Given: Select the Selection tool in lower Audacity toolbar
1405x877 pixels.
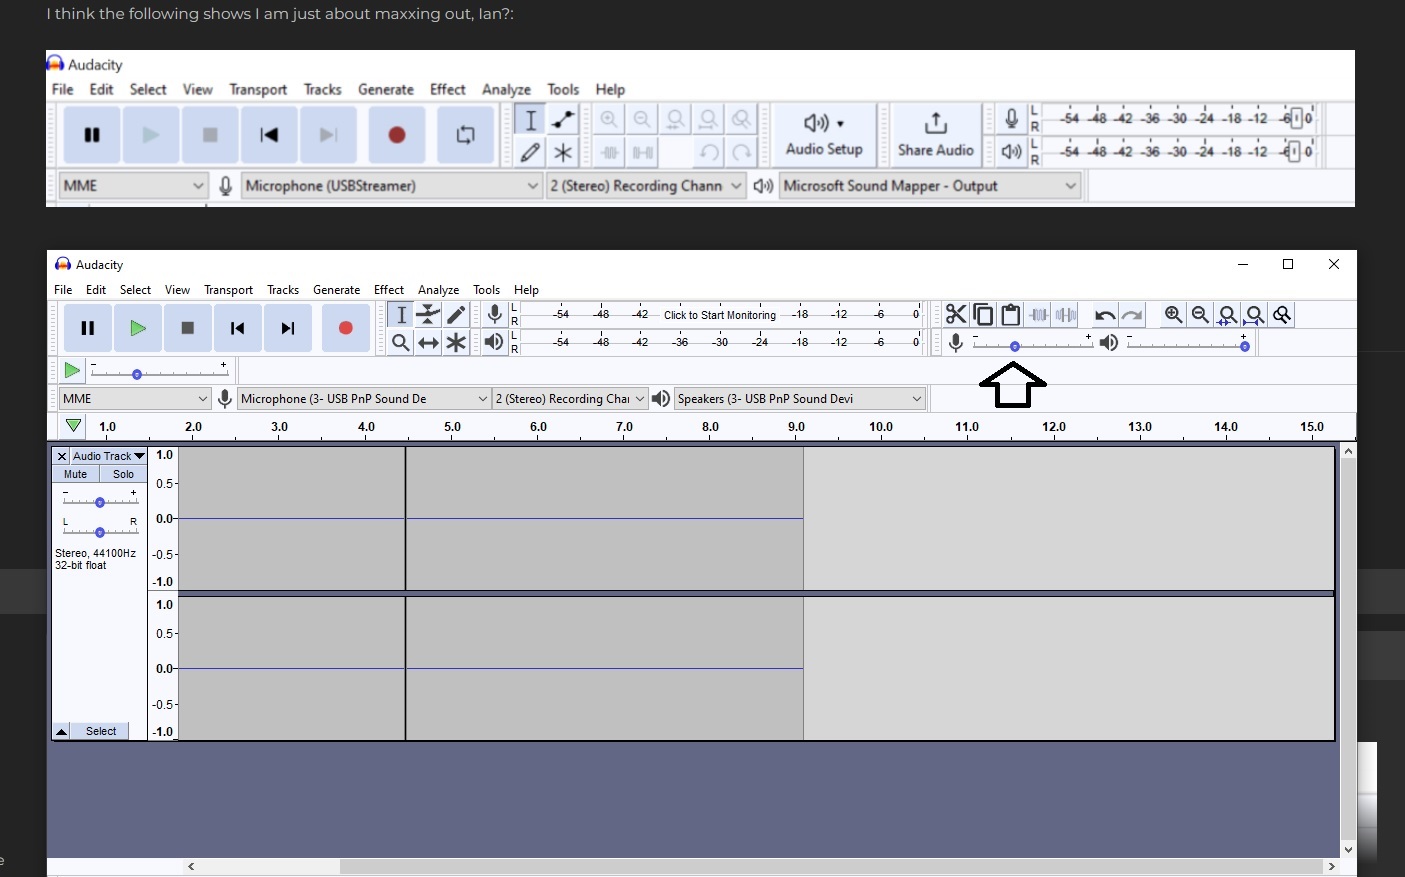Looking at the screenshot, I should click(x=401, y=315).
